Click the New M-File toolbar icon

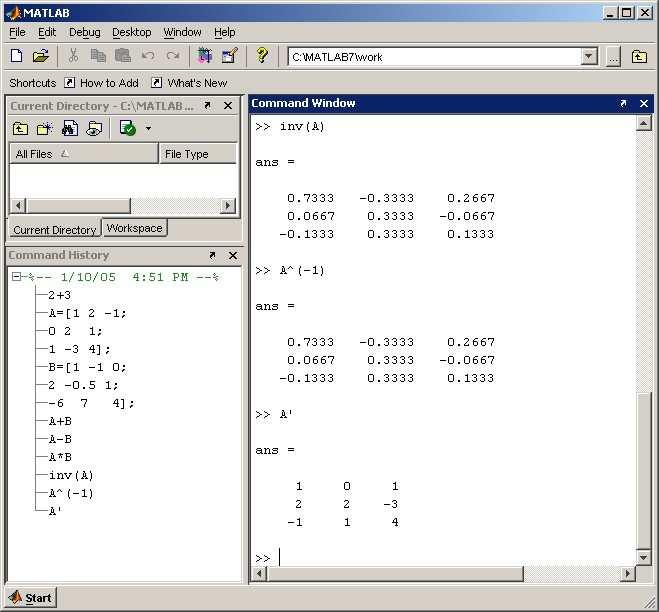pyautogui.click(x=16, y=55)
